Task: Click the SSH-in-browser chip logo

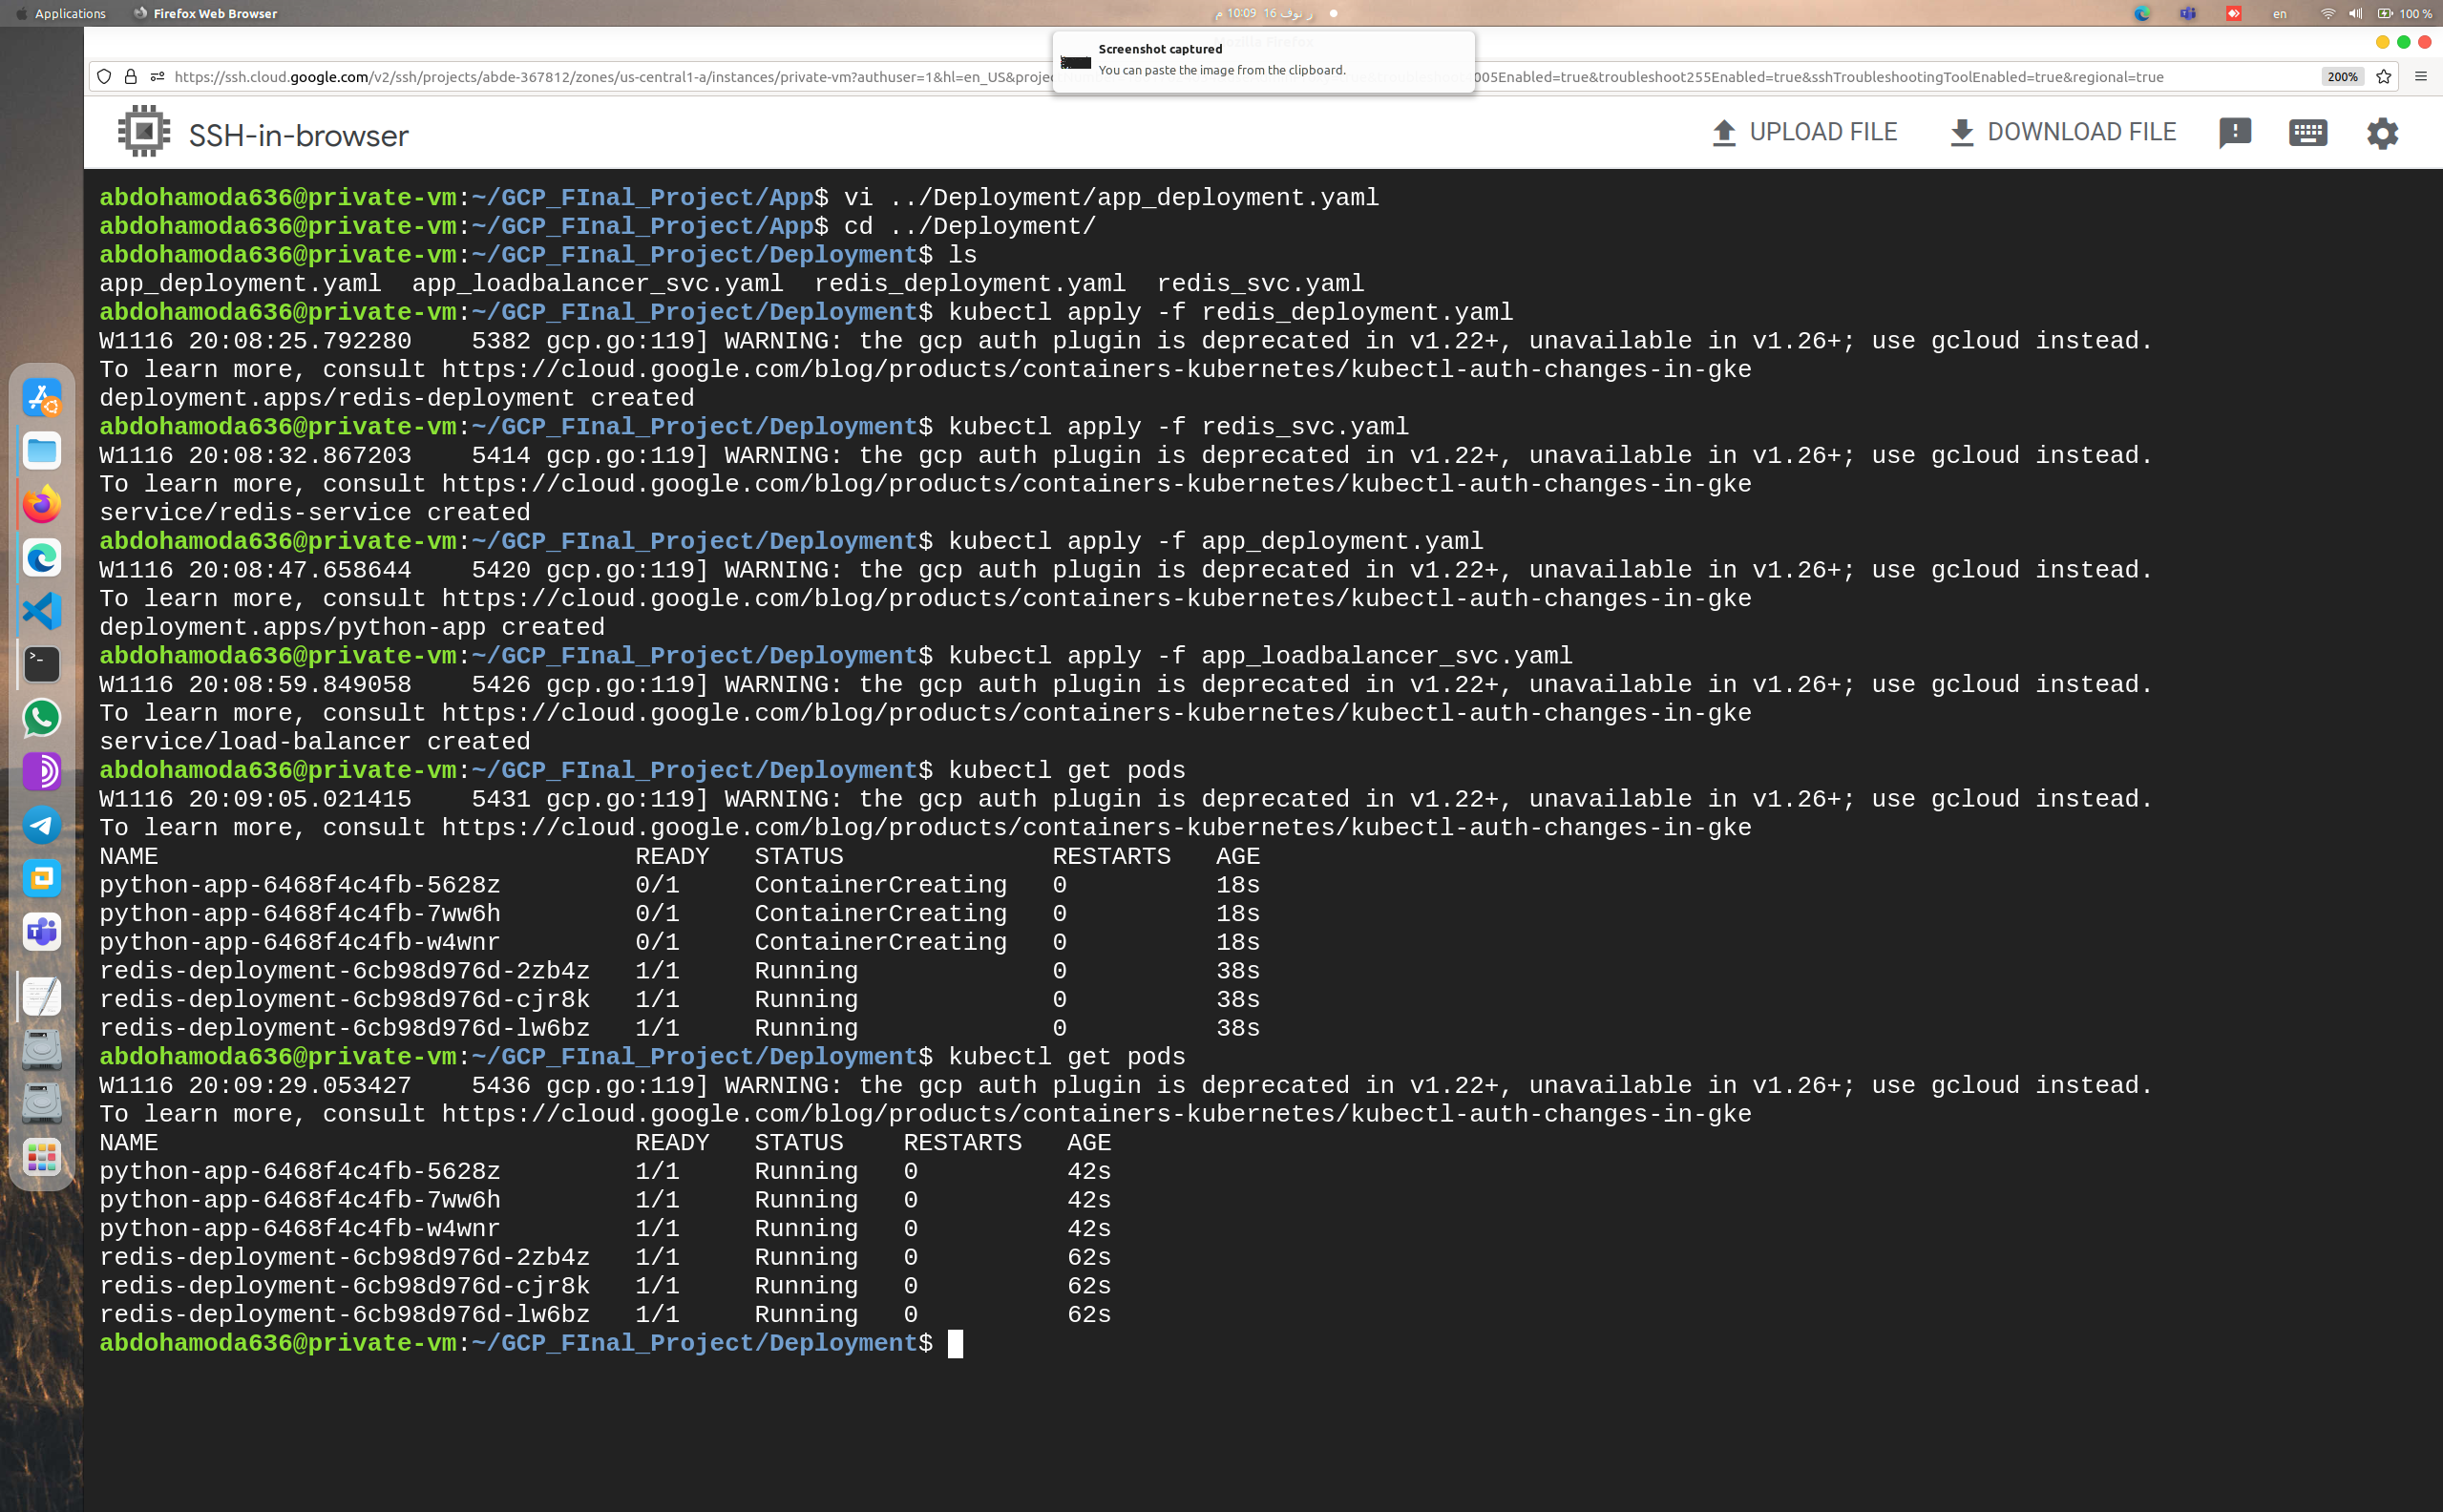Action: [x=143, y=131]
